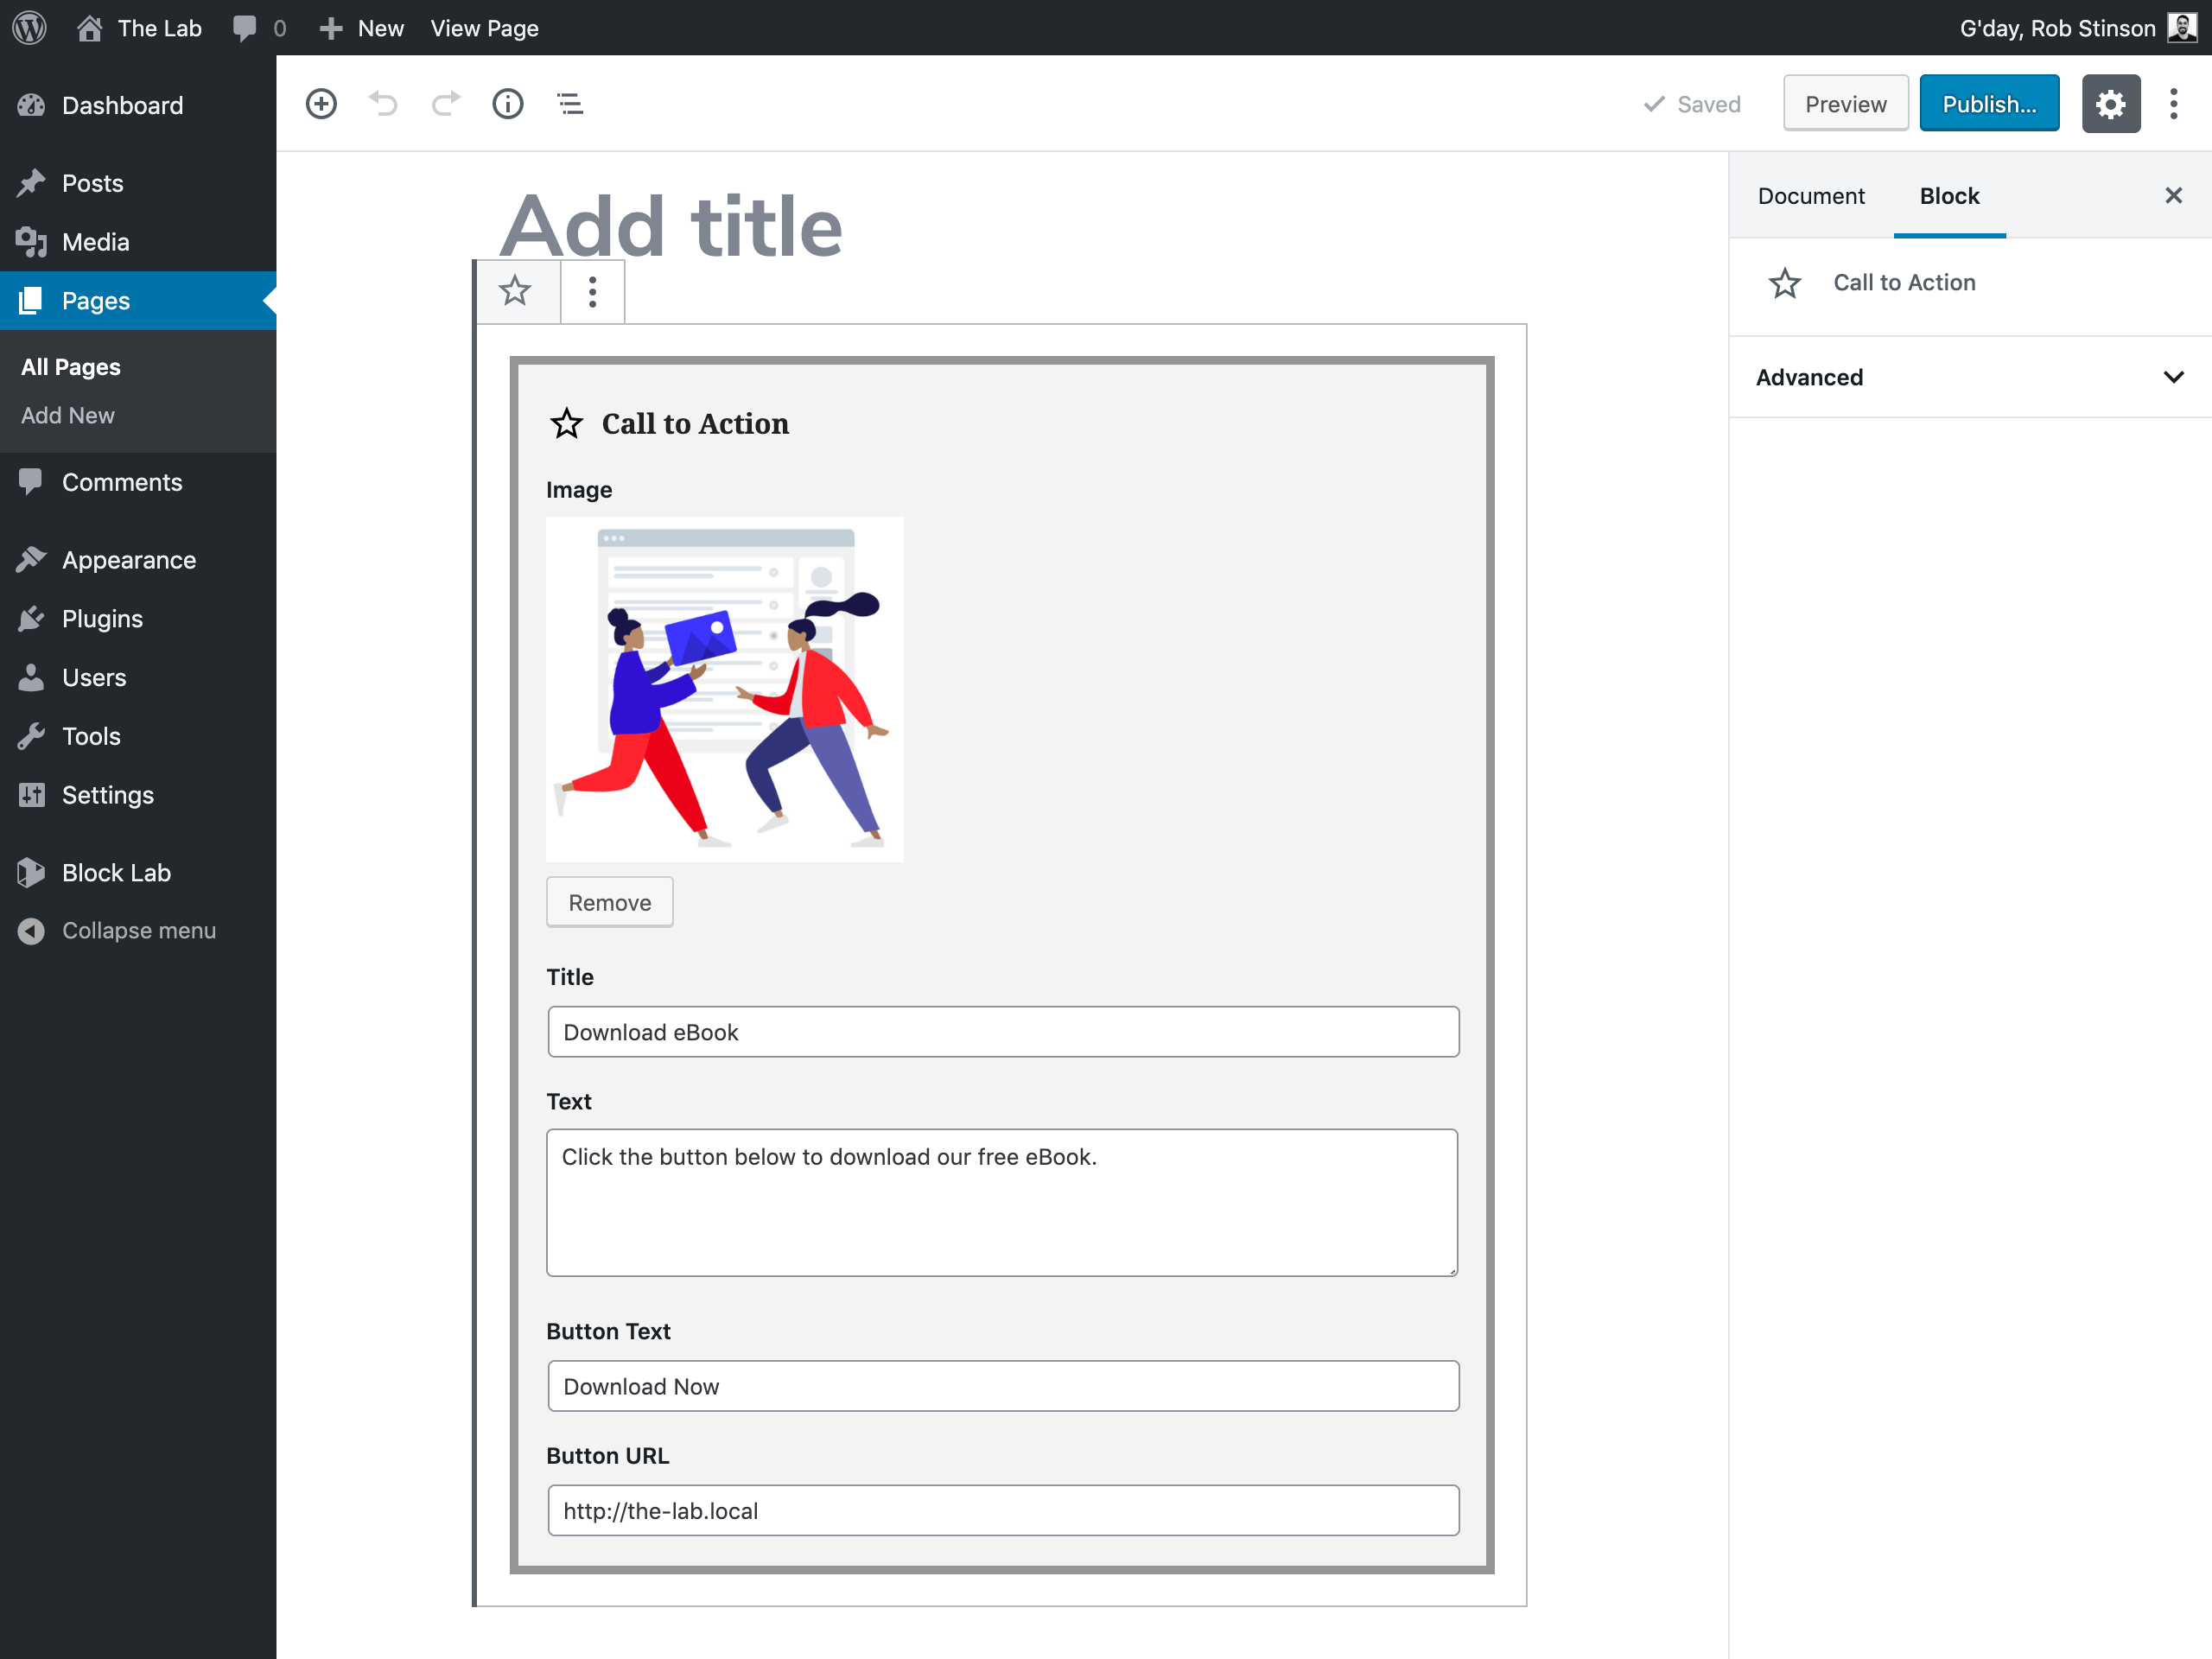
Task: Click the G'day, Rob Stinson greeting
Action: point(2057,28)
